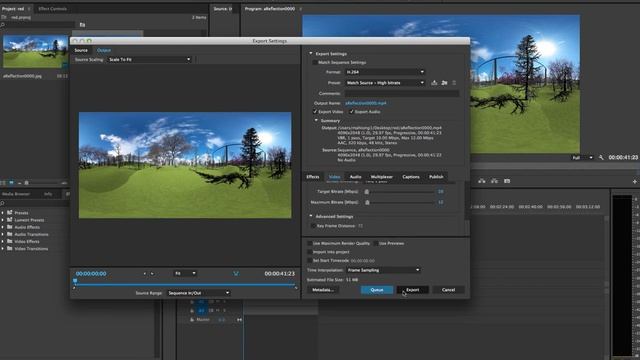Screen dimensions: 640x360
Task: Click the search icon in Media Browser/Effects panel
Action: [2, 203]
